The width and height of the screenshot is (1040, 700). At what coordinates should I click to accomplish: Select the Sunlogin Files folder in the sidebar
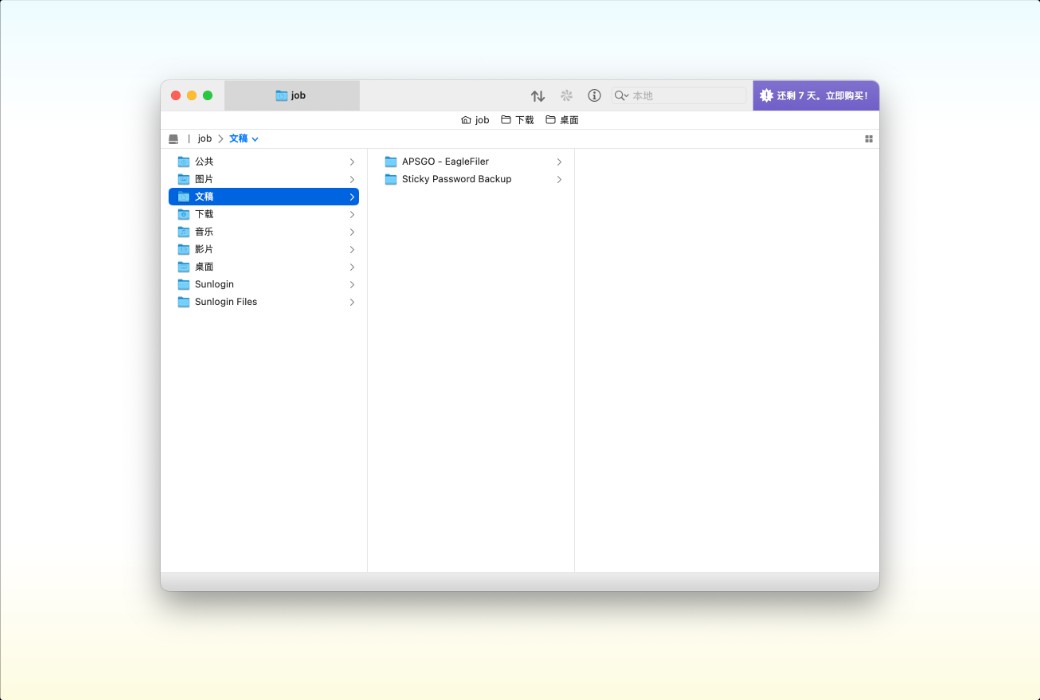pos(224,301)
